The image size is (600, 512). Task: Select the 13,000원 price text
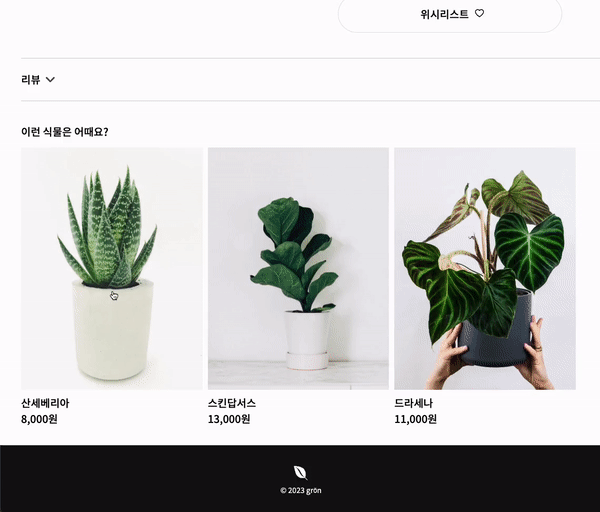(229, 419)
